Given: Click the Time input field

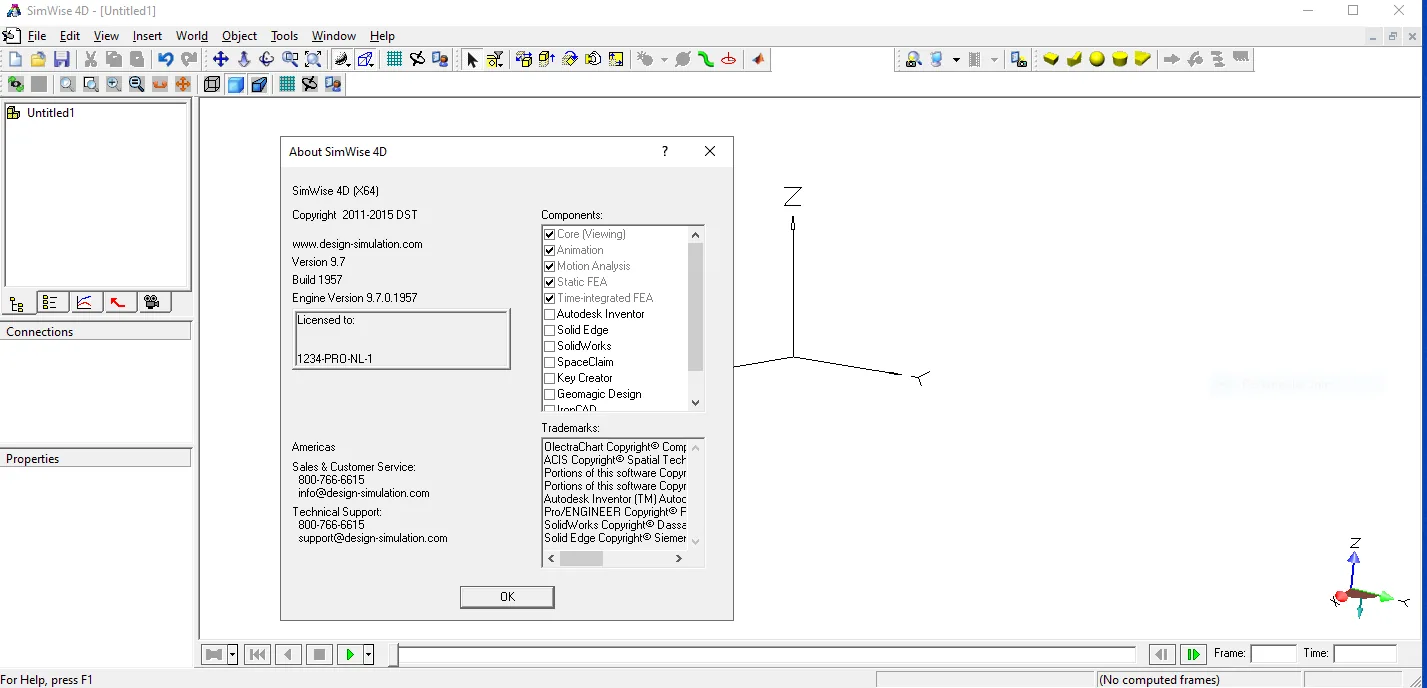Looking at the screenshot, I should (1365, 654).
